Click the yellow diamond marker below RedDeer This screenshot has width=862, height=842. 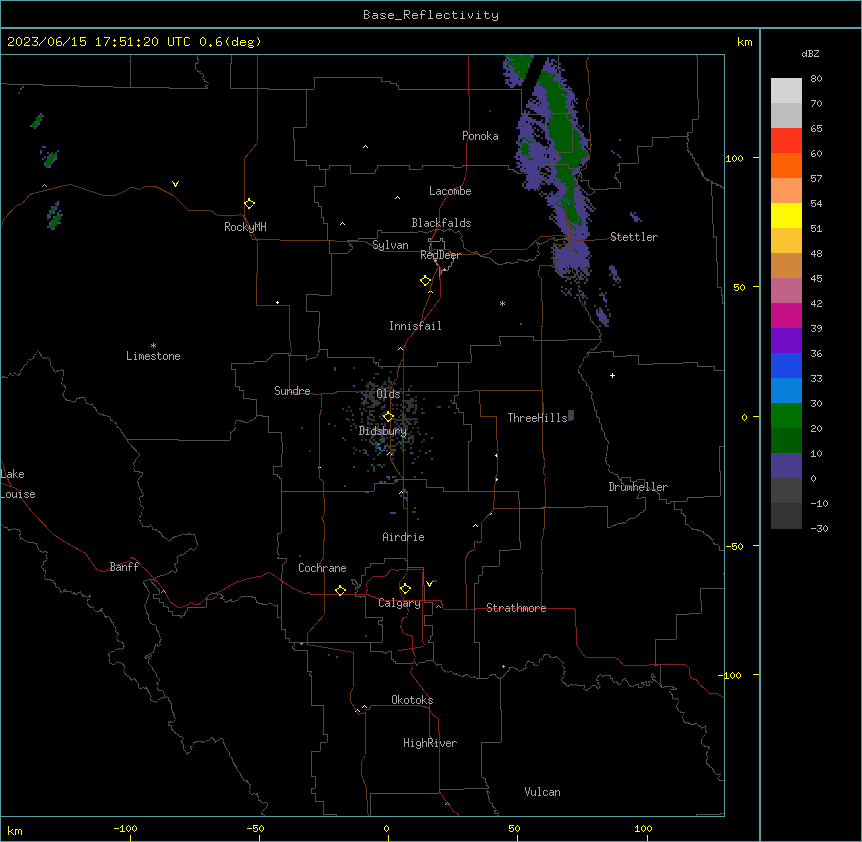(426, 281)
